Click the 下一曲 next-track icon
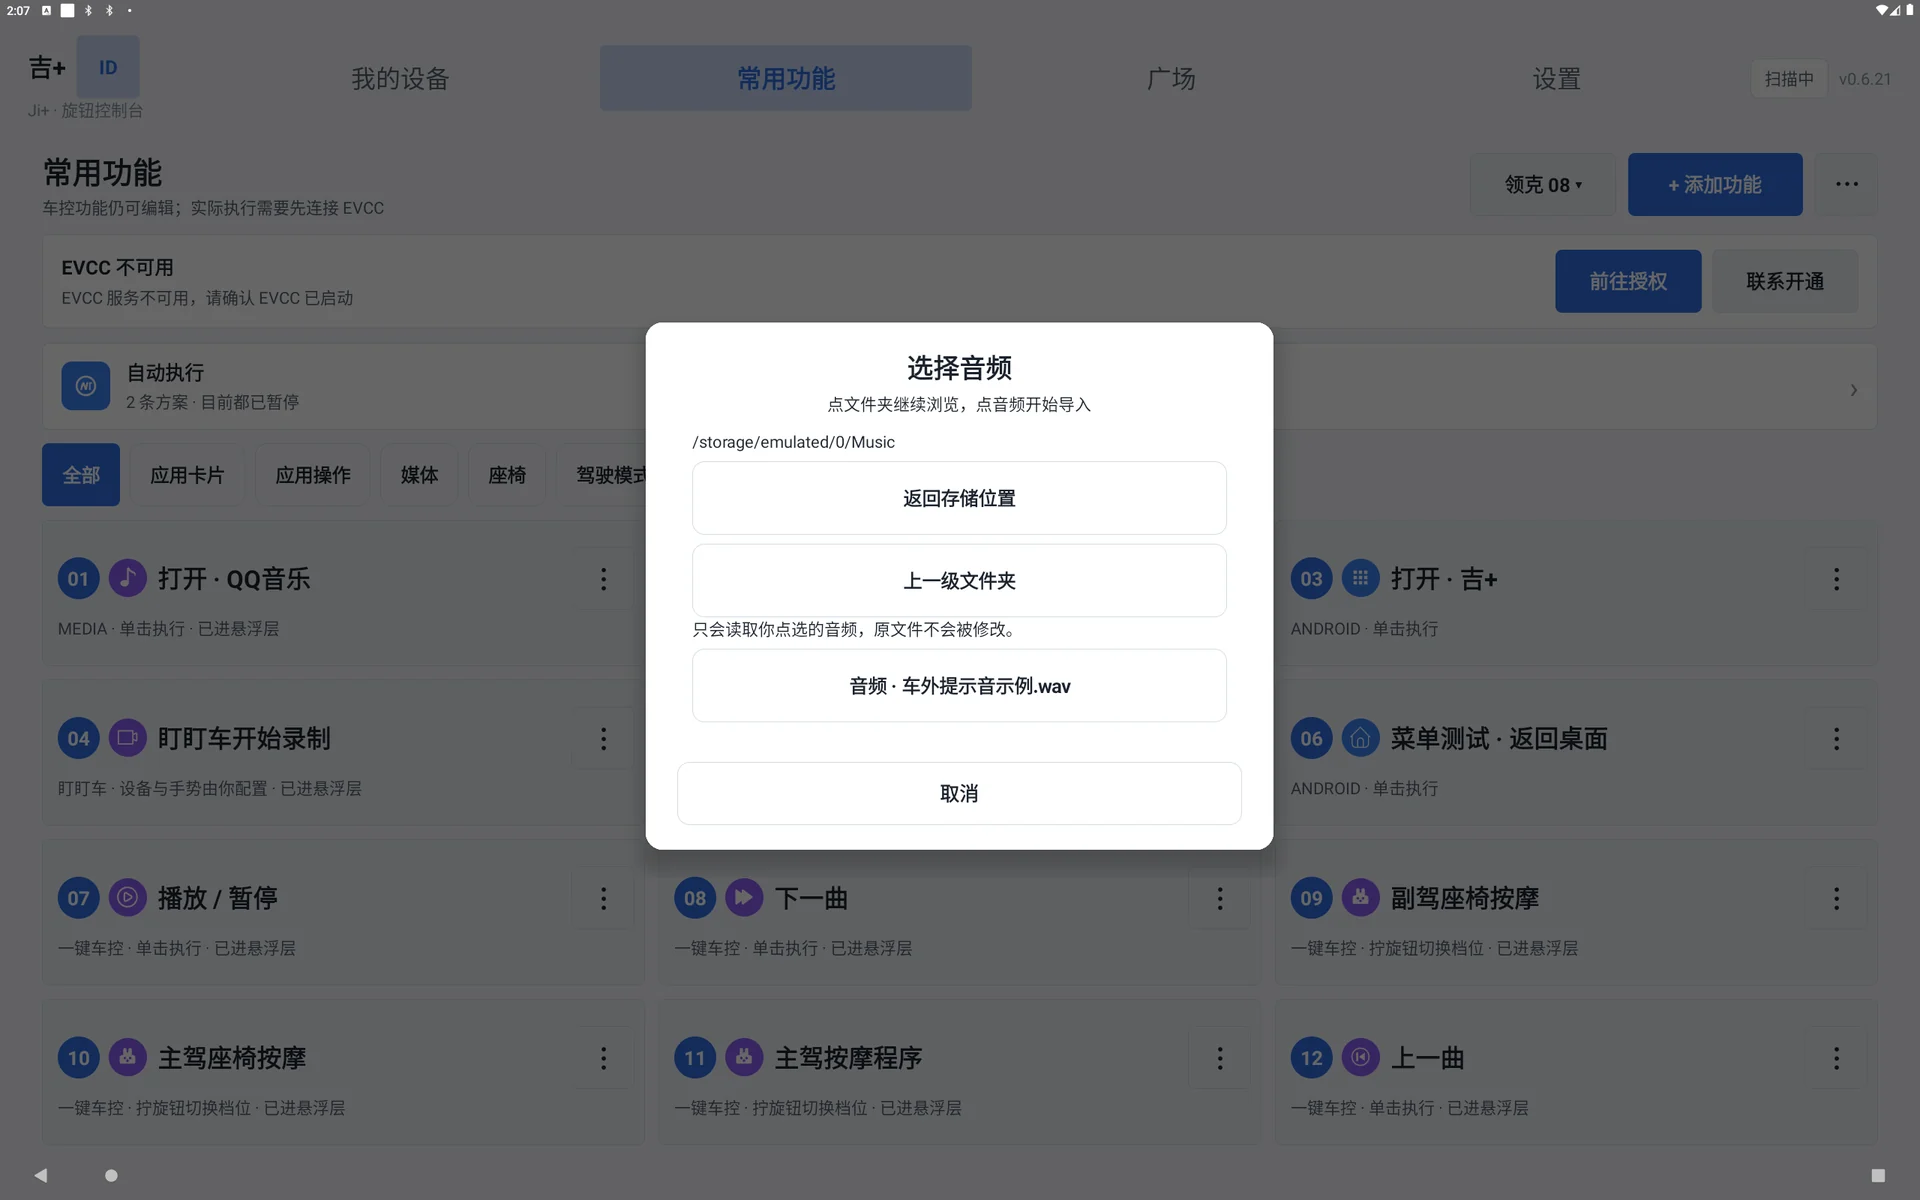The width and height of the screenshot is (1920, 1200). click(744, 898)
